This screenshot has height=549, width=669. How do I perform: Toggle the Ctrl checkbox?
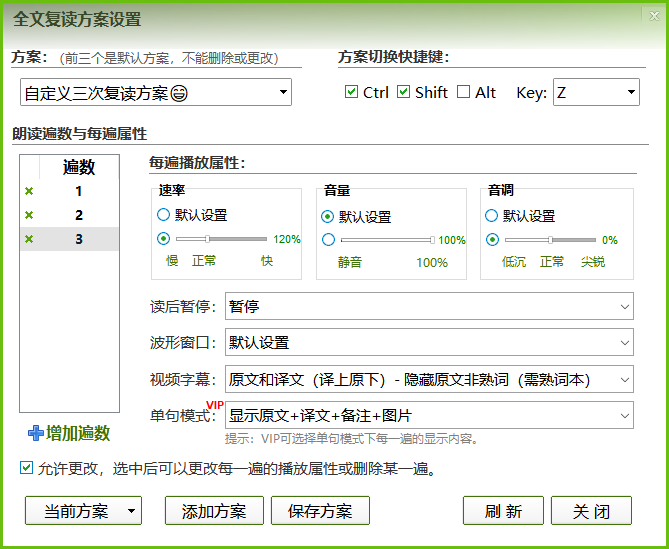[351, 92]
